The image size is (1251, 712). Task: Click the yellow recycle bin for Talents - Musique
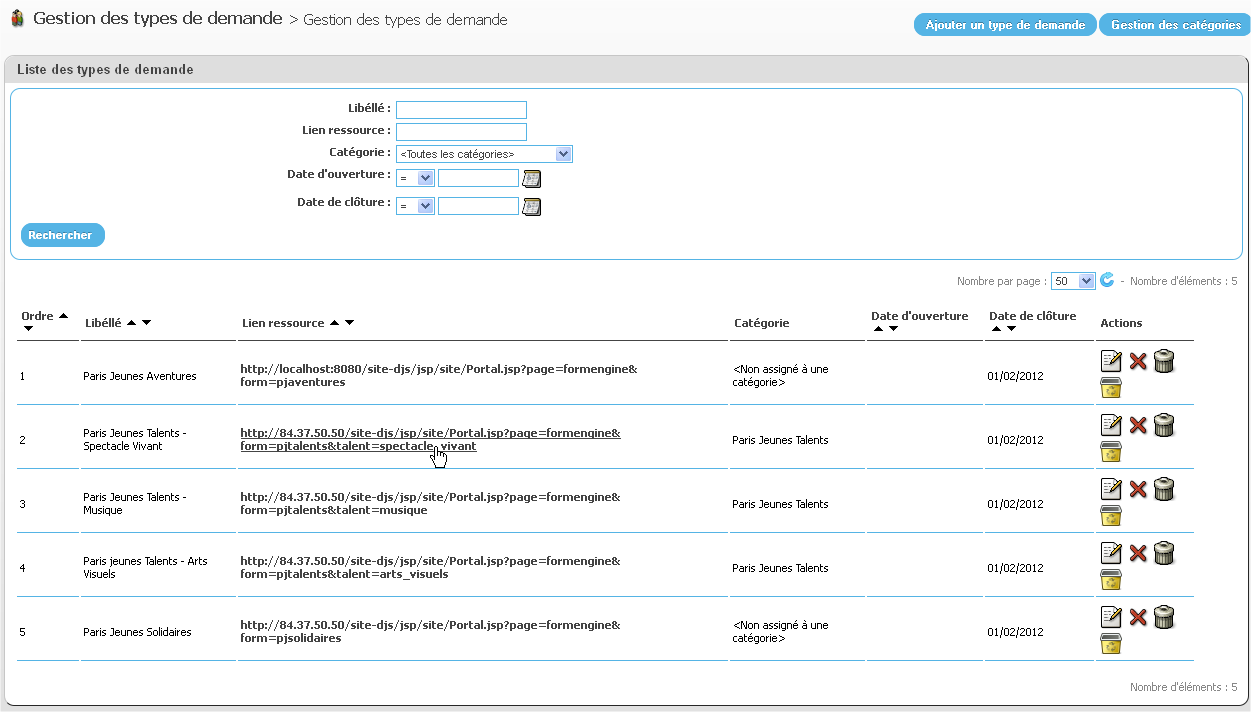point(1111,516)
